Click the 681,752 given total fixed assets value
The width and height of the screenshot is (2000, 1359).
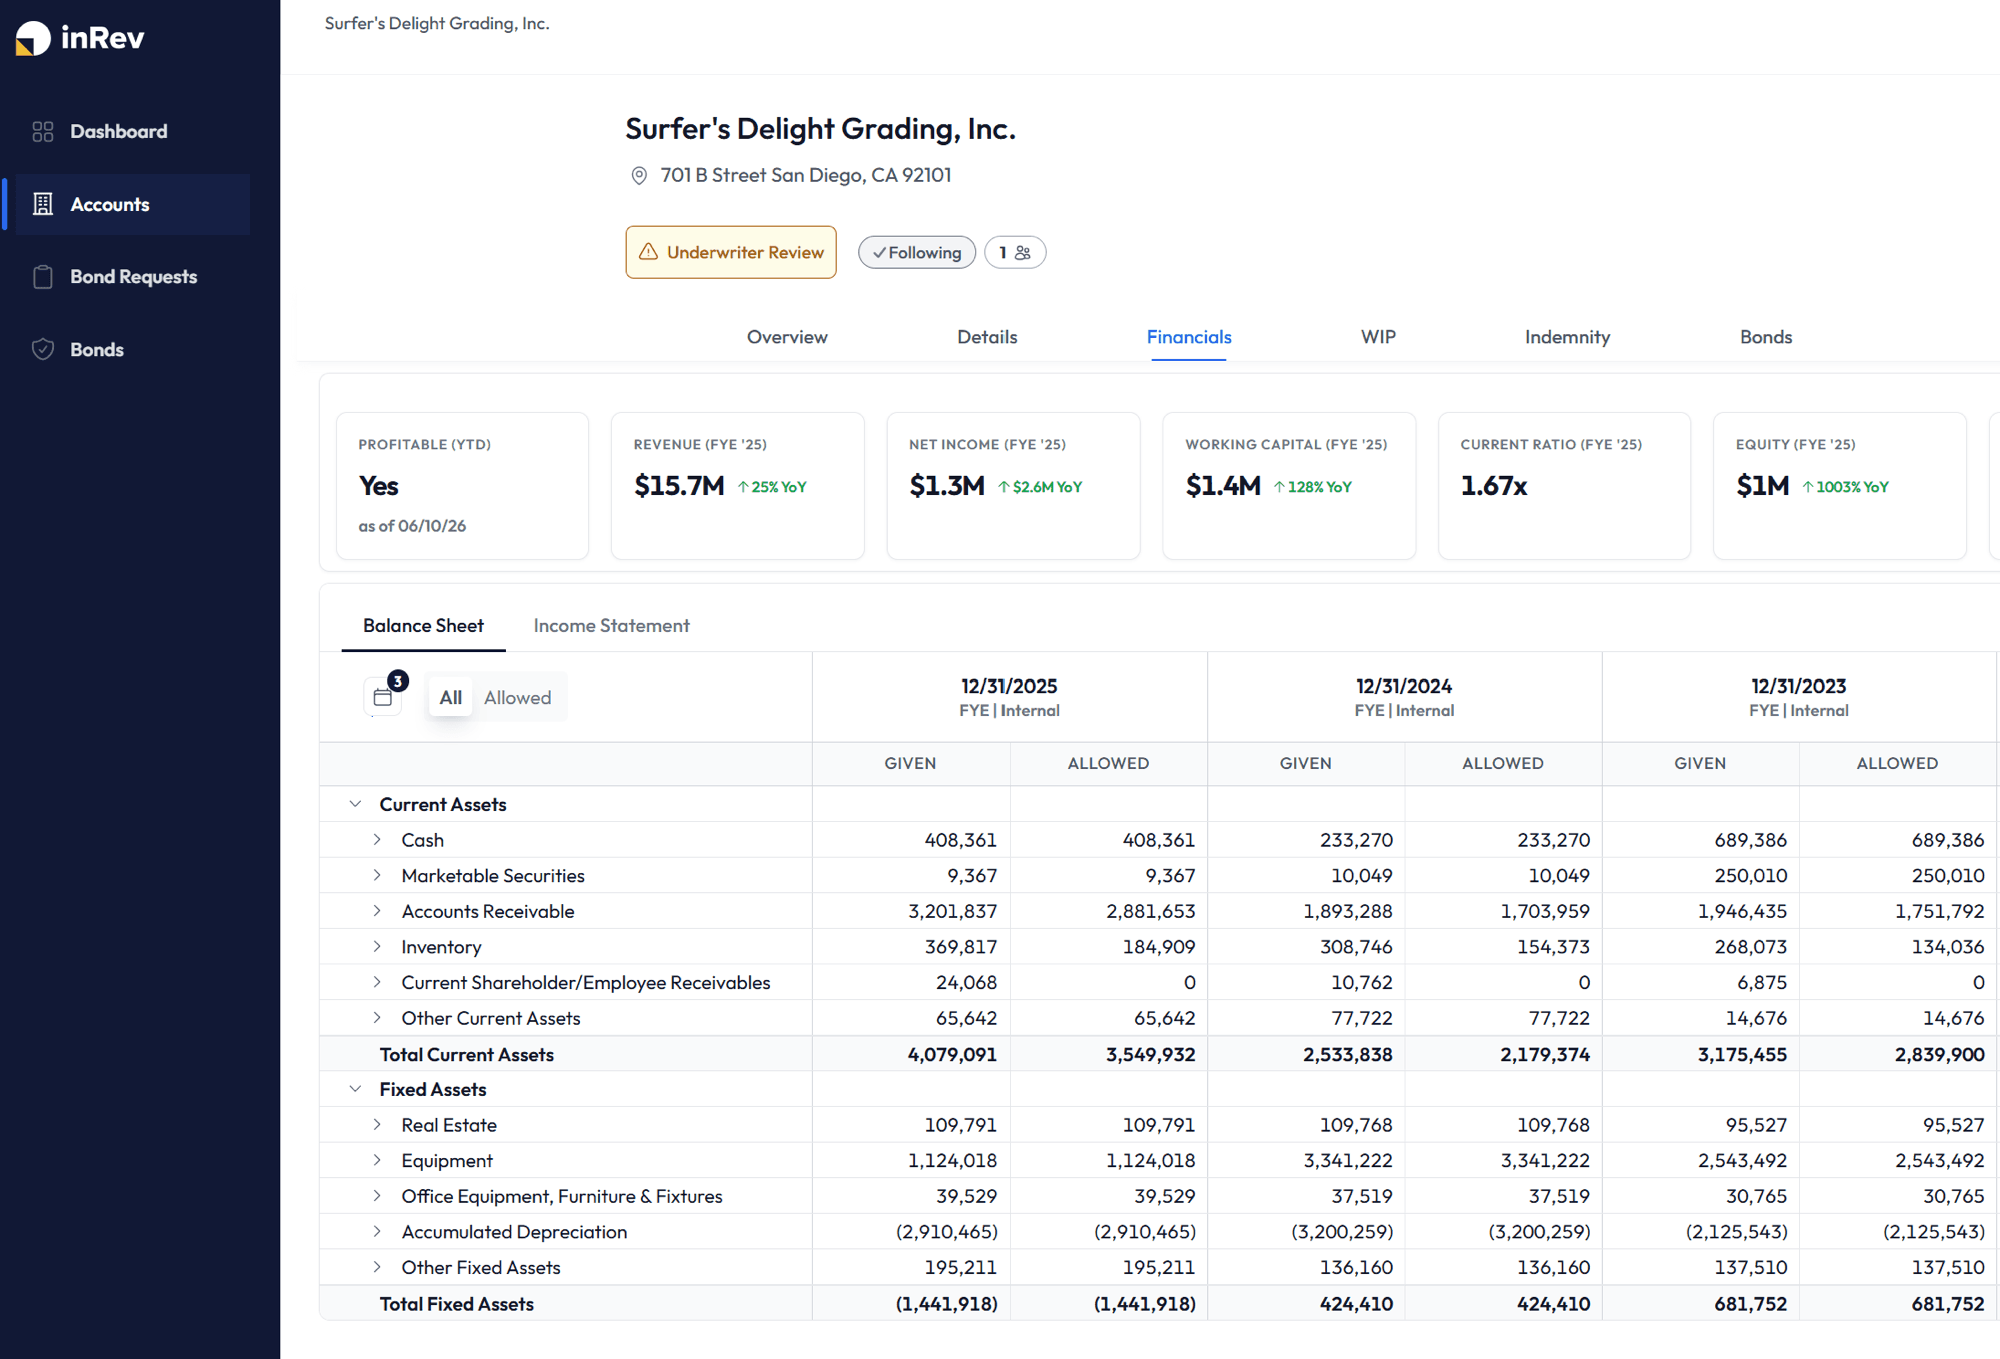[1750, 1304]
